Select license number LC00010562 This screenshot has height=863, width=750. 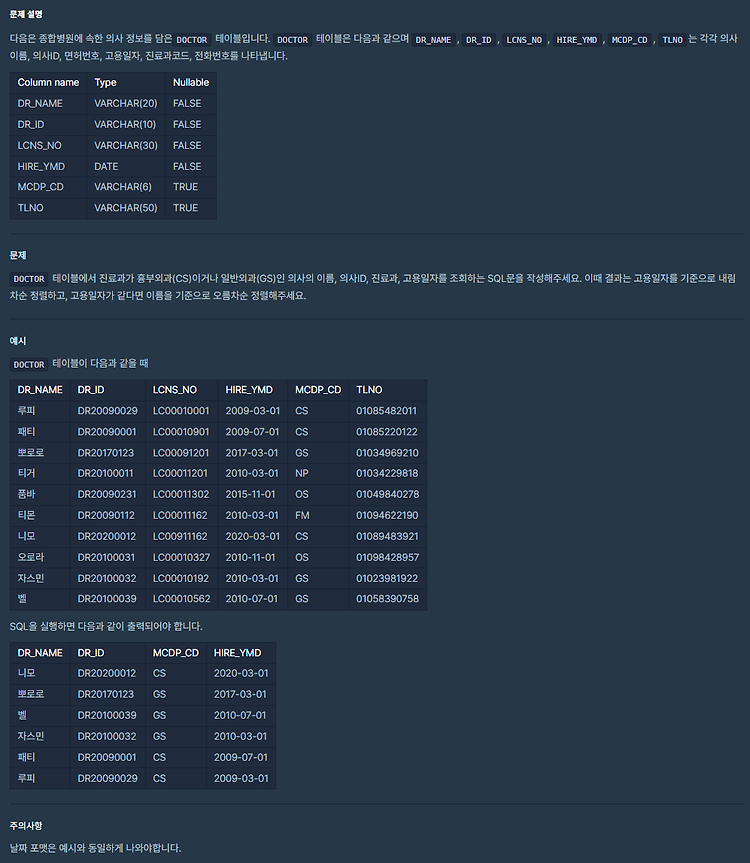182,598
